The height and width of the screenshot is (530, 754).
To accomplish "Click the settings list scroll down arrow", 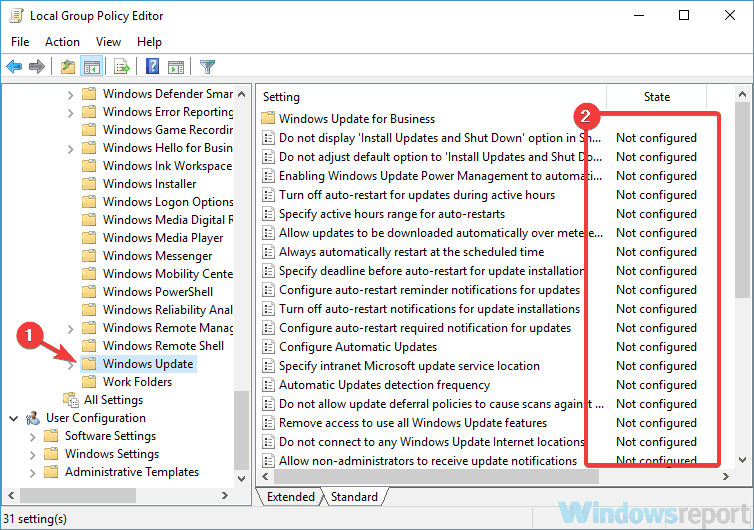I will 742,460.
